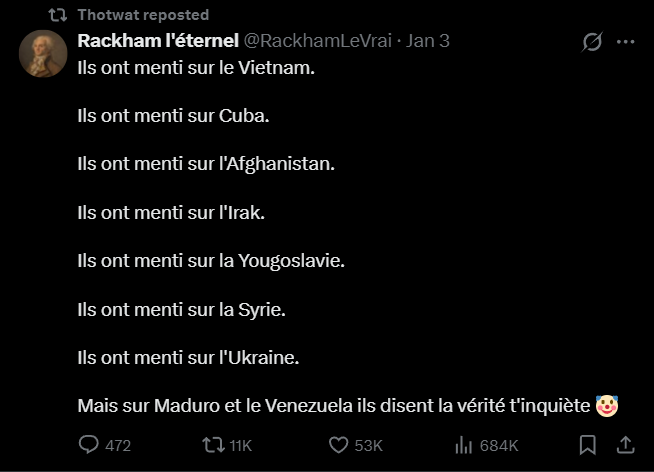The height and width of the screenshot is (472, 654).
Task: Like the tweet with the heart icon
Action: click(x=338, y=445)
